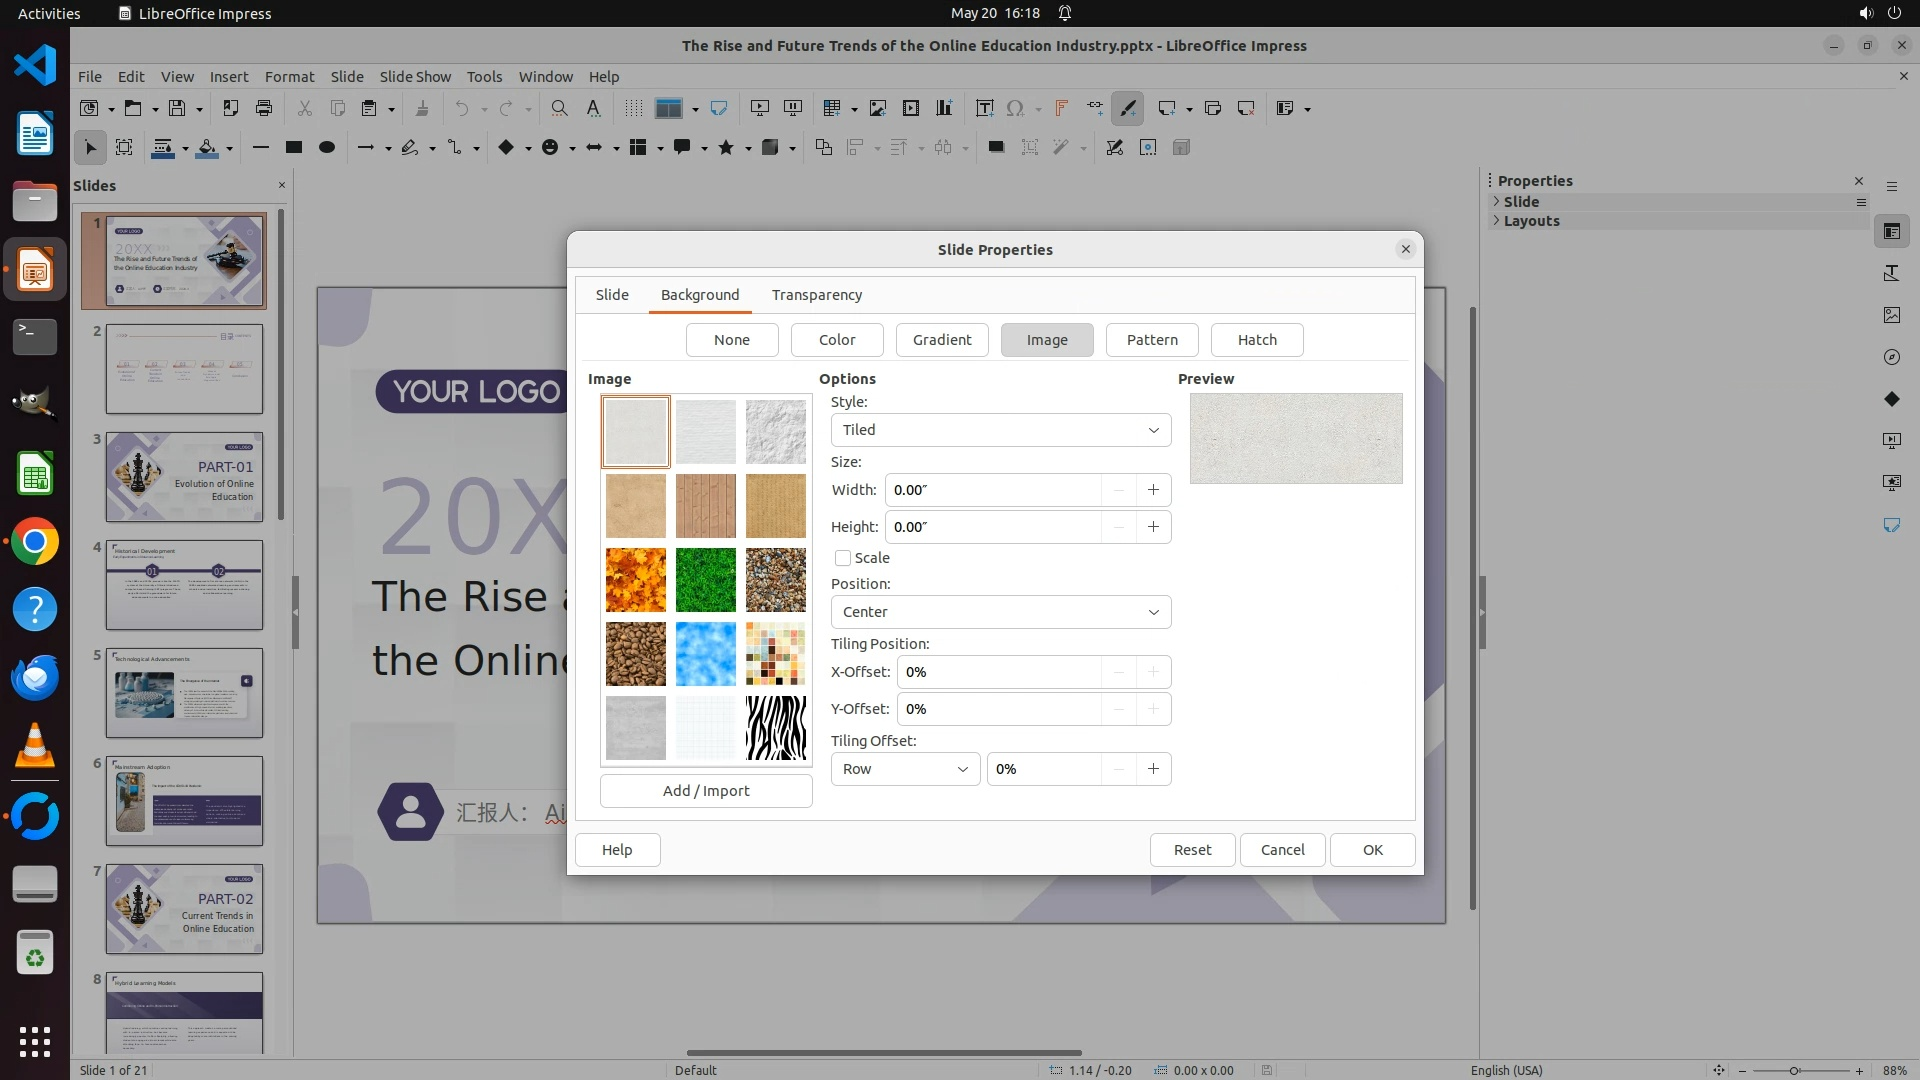Choose the zebra stripe image swatch

tap(775, 728)
